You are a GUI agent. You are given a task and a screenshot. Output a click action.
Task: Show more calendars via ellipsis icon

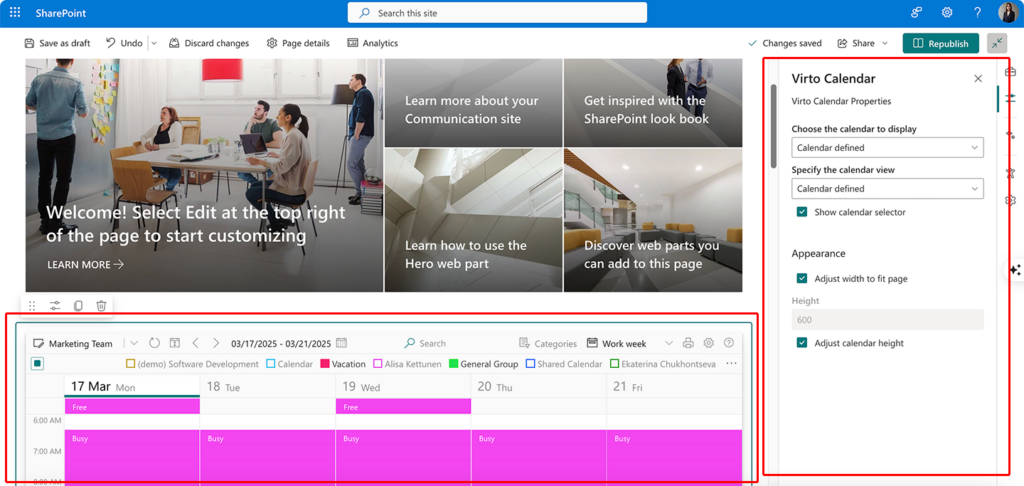731,364
